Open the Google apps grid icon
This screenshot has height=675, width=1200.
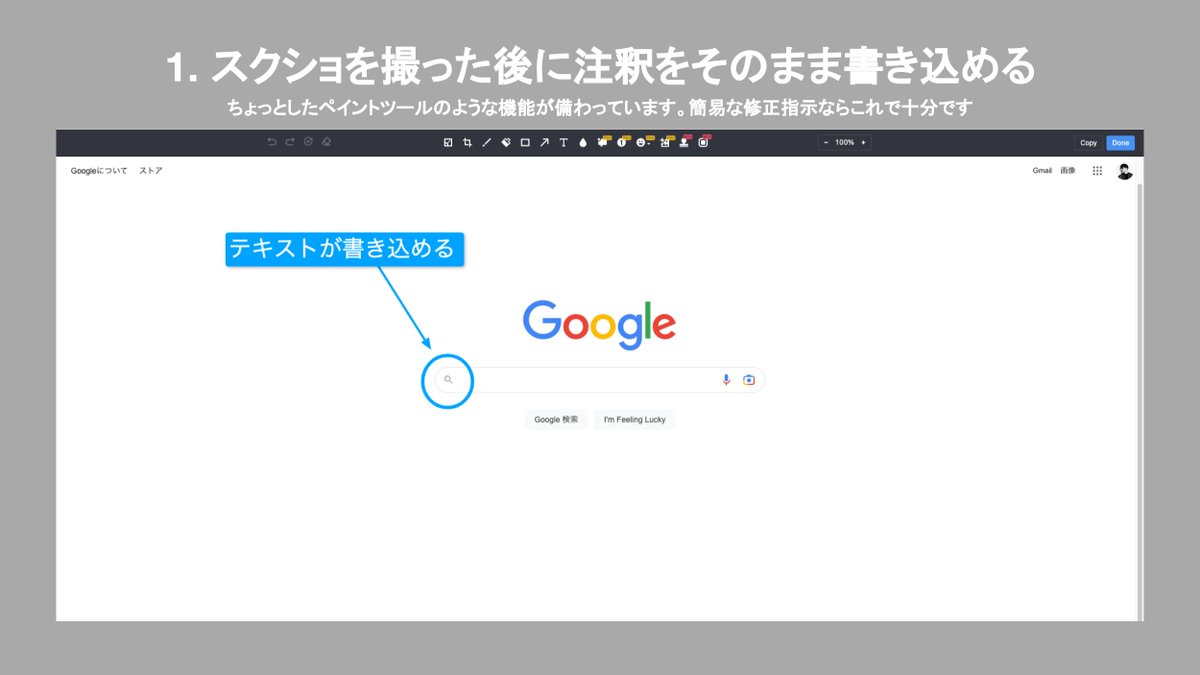(1097, 171)
